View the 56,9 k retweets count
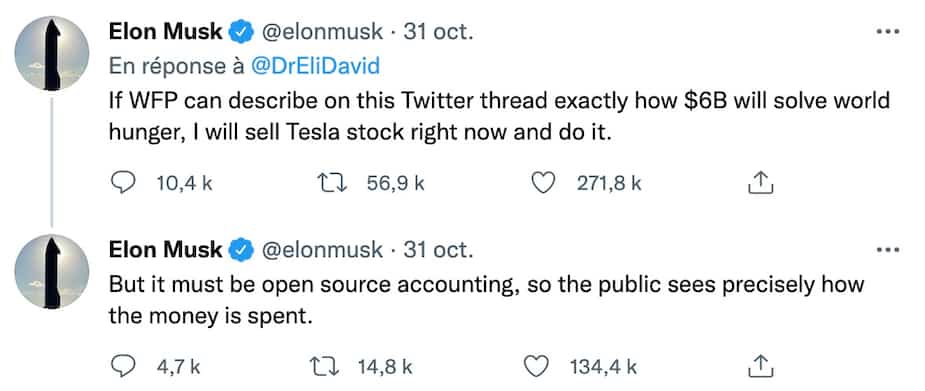The width and height of the screenshot is (925, 391). [x=395, y=183]
